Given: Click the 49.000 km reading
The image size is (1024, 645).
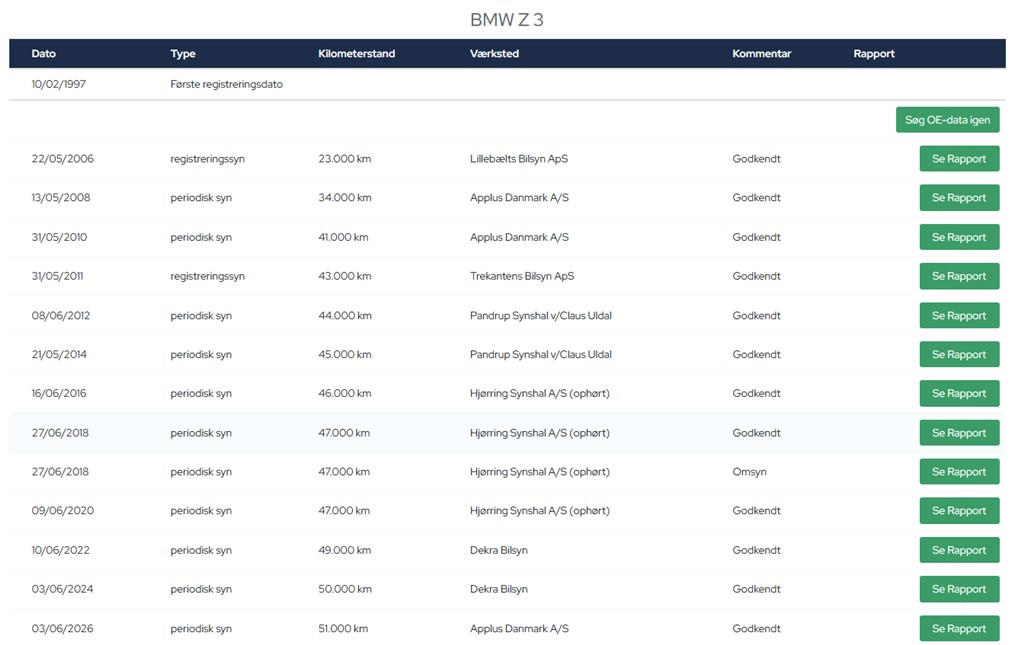Looking at the screenshot, I should [x=345, y=550].
